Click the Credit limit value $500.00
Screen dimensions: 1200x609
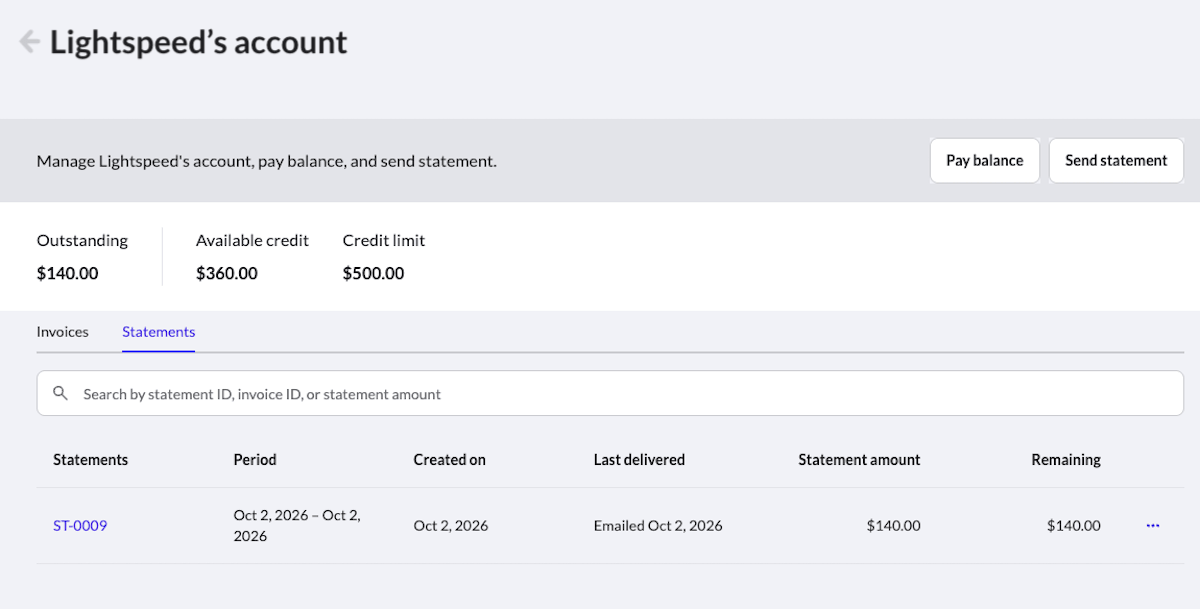click(x=374, y=273)
